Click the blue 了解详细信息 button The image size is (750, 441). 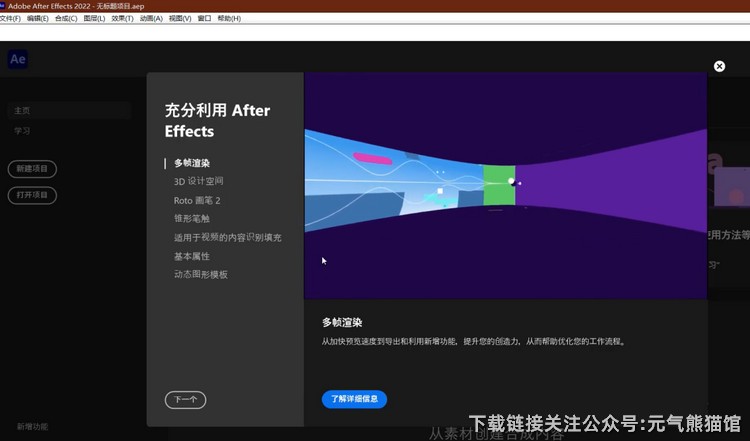354,399
